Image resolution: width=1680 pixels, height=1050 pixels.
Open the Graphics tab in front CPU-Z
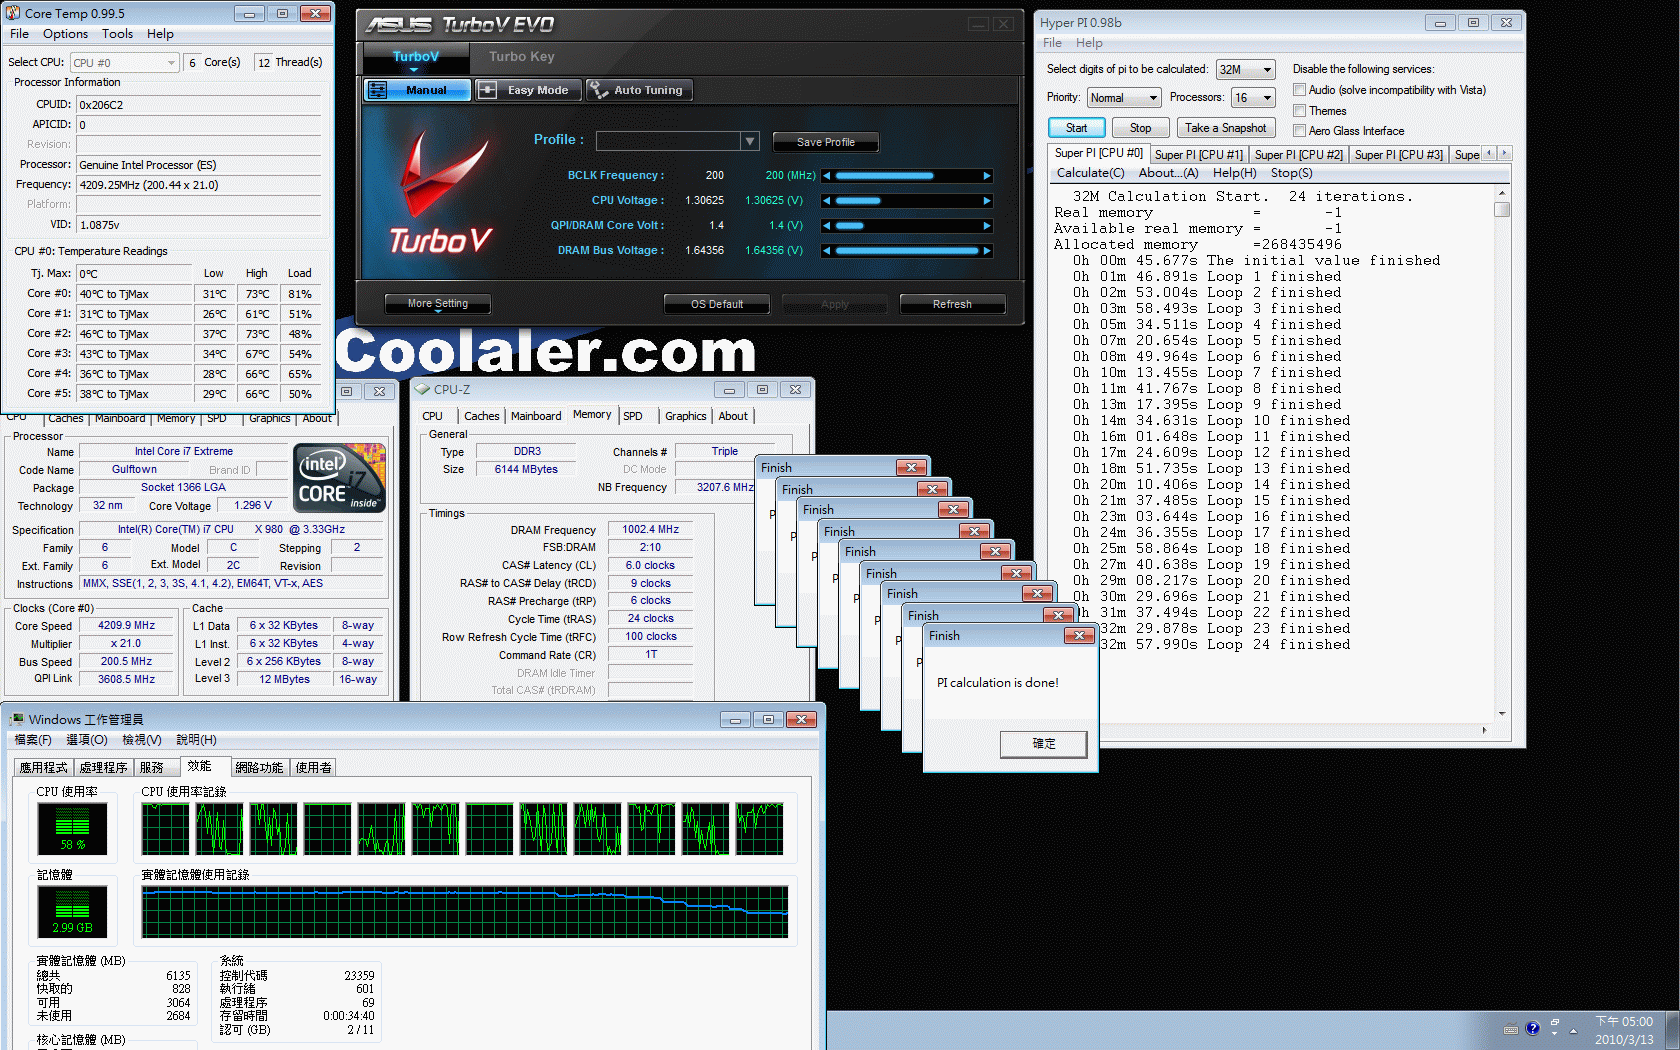pyautogui.click(x=685, y=416)
